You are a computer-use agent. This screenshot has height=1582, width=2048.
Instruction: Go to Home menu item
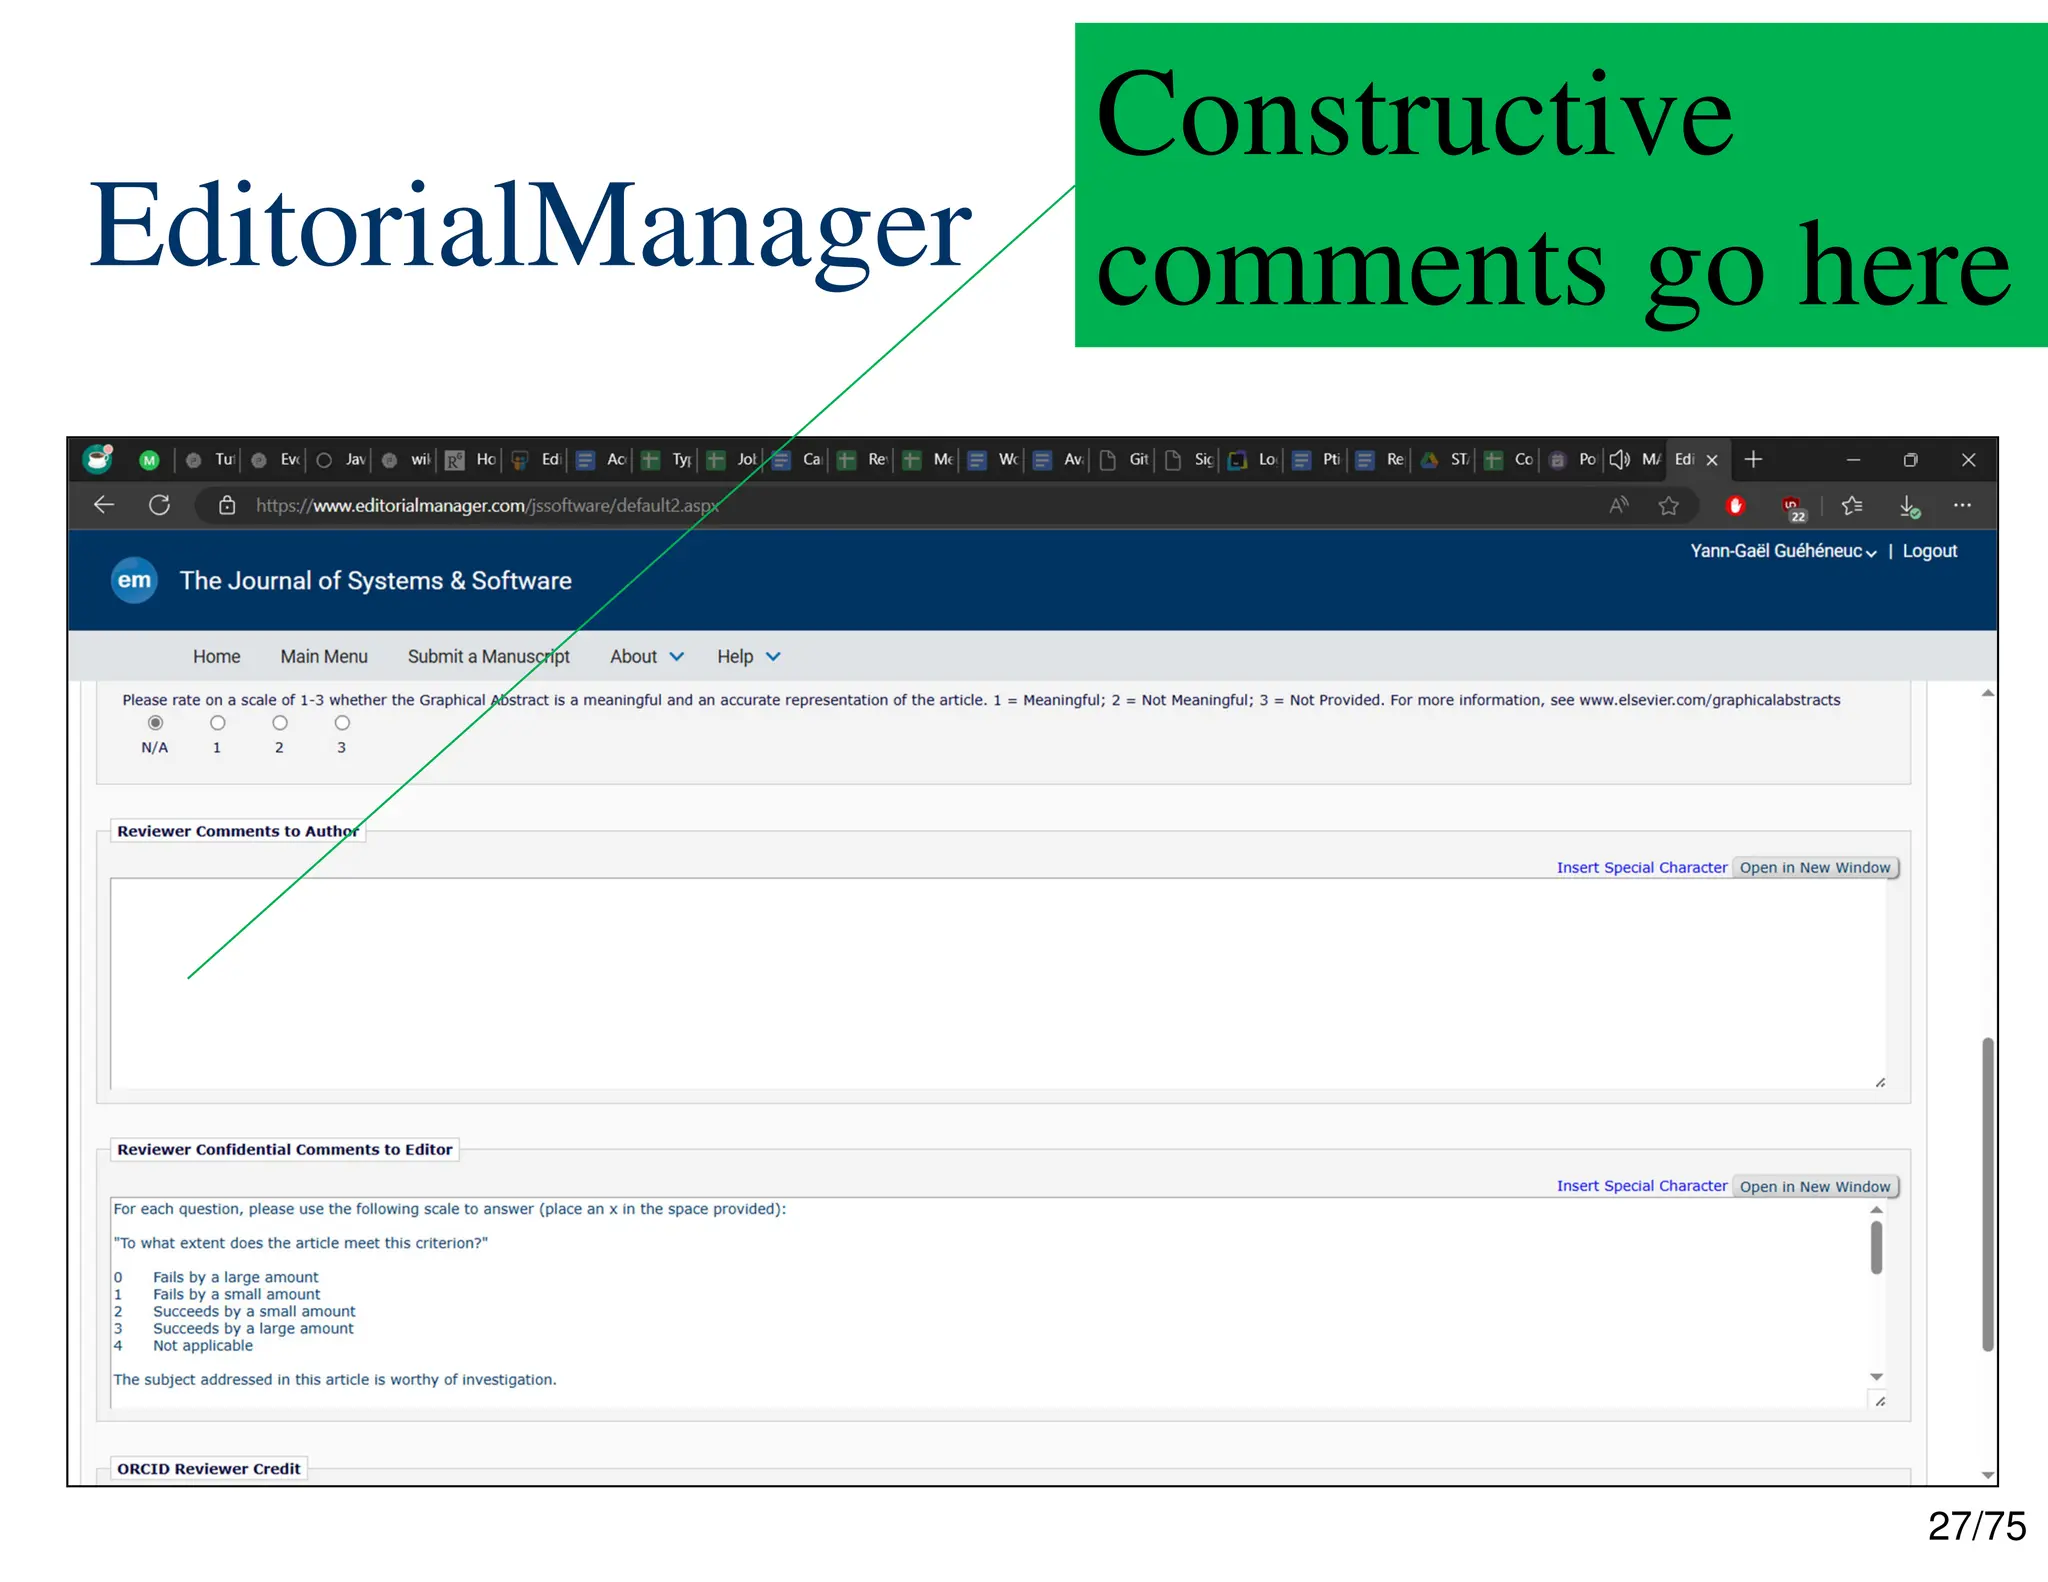tap(216, 656)
